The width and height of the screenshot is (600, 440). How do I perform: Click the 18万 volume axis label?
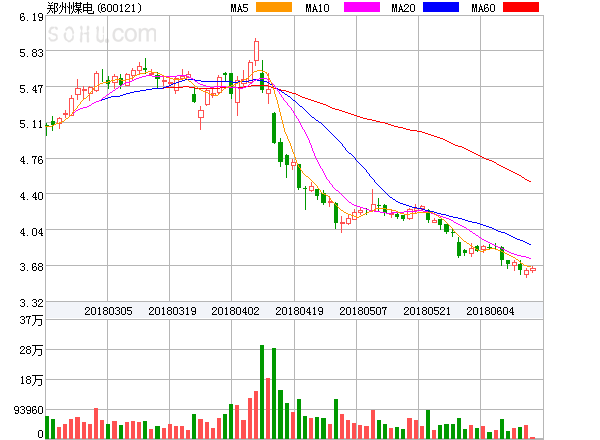tap(31, 380)
